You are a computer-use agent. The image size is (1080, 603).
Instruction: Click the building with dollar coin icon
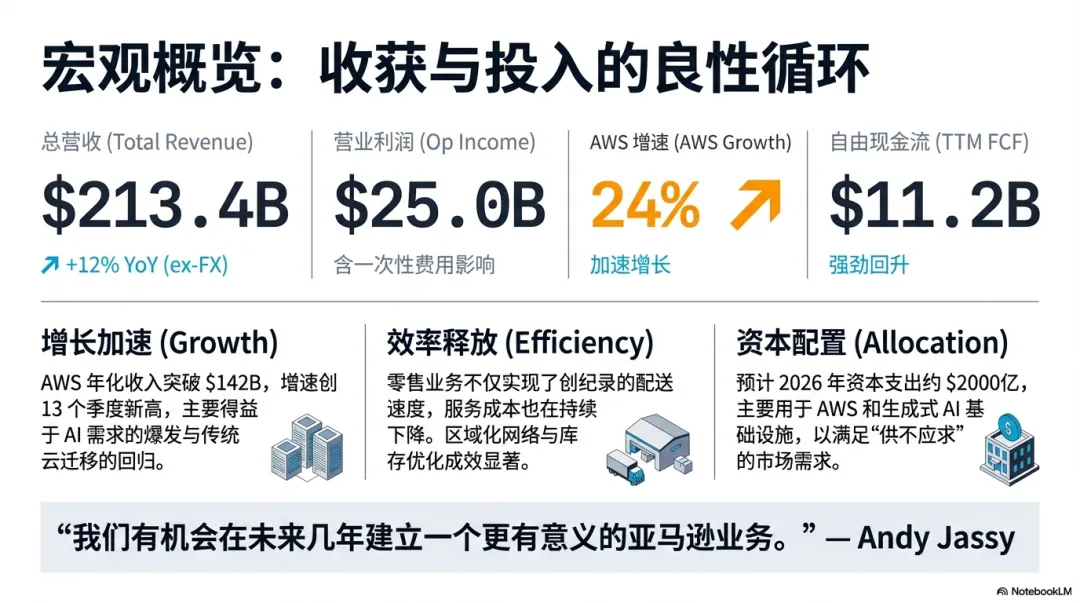1009,449
